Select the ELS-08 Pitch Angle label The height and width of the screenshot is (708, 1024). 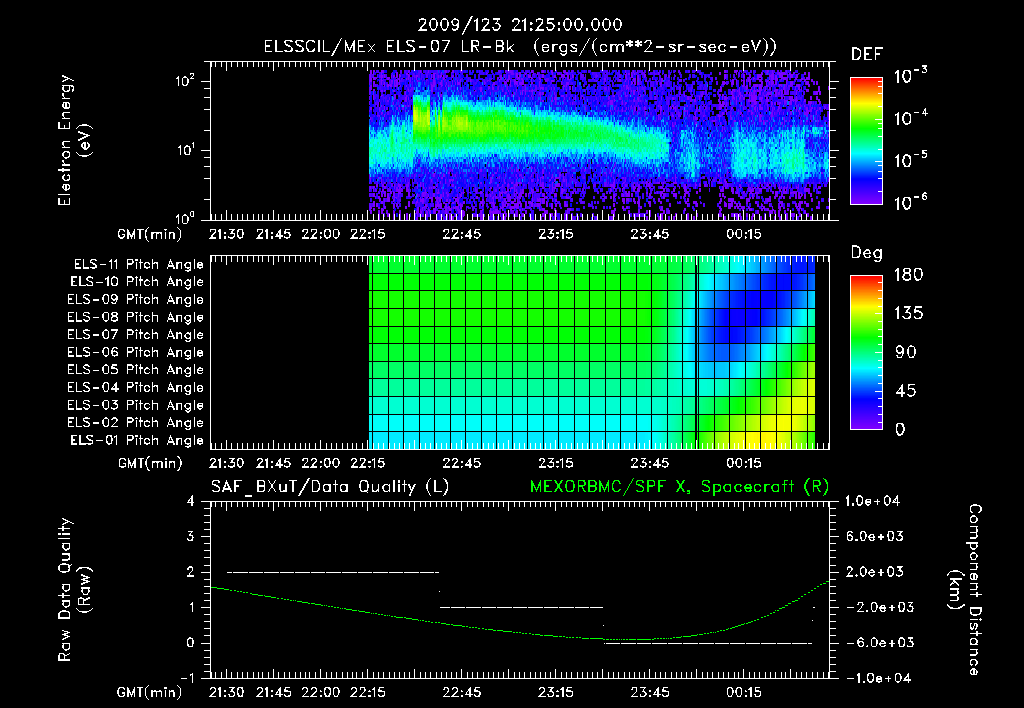(x=135, y=317)
